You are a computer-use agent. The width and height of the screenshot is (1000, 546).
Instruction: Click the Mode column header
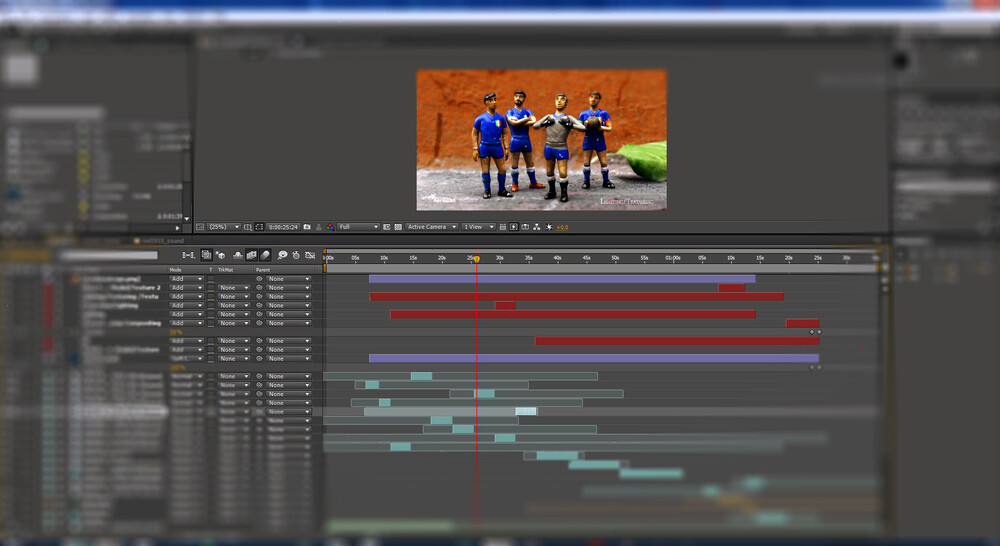[x=175, y=270]
